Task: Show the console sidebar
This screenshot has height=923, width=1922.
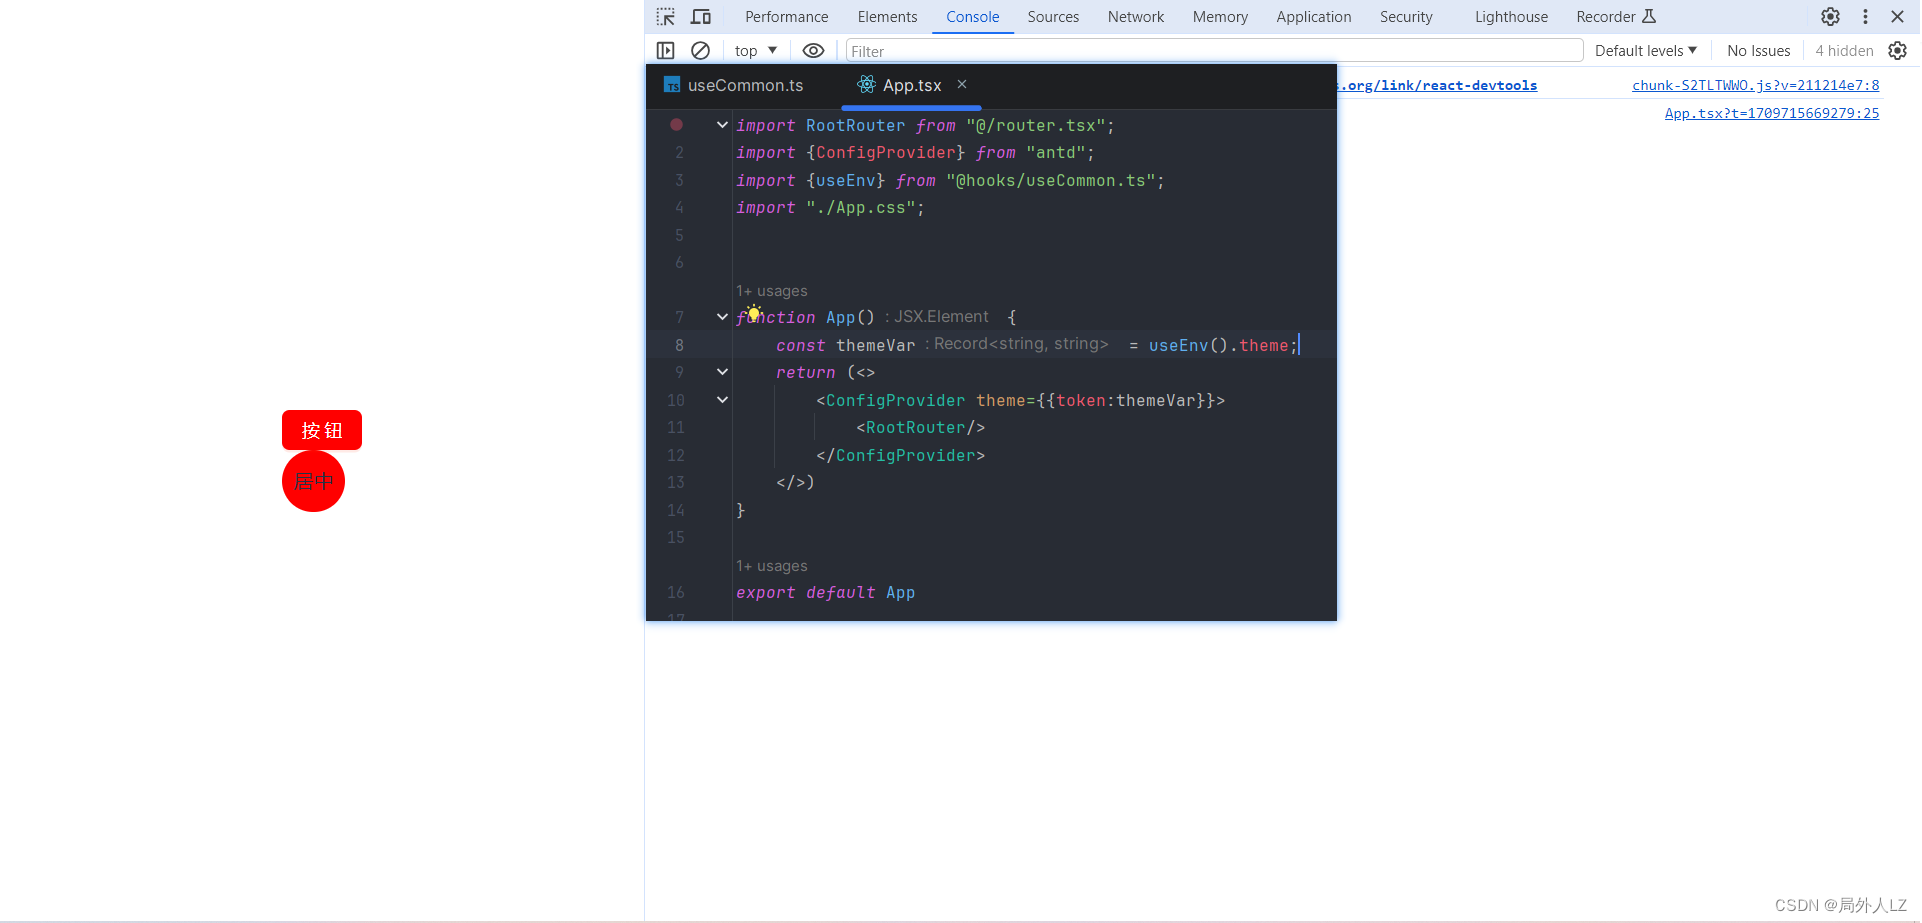Action: click(666, 51)
